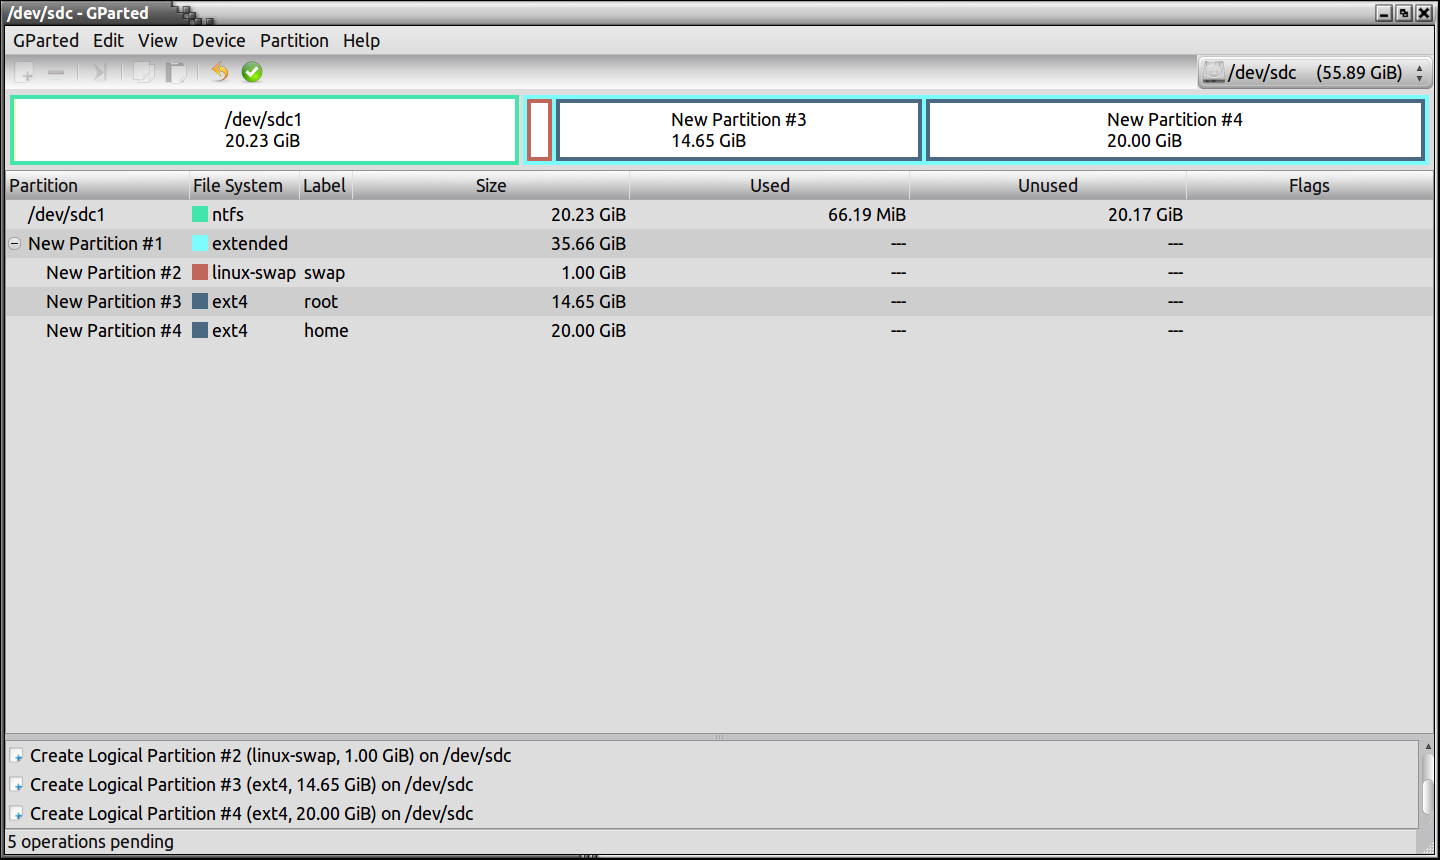This screenshot has width=1440, height=860.
Task: Click the ntfs green color swatch
Action: pyautogui.click(x=200, y=214)
